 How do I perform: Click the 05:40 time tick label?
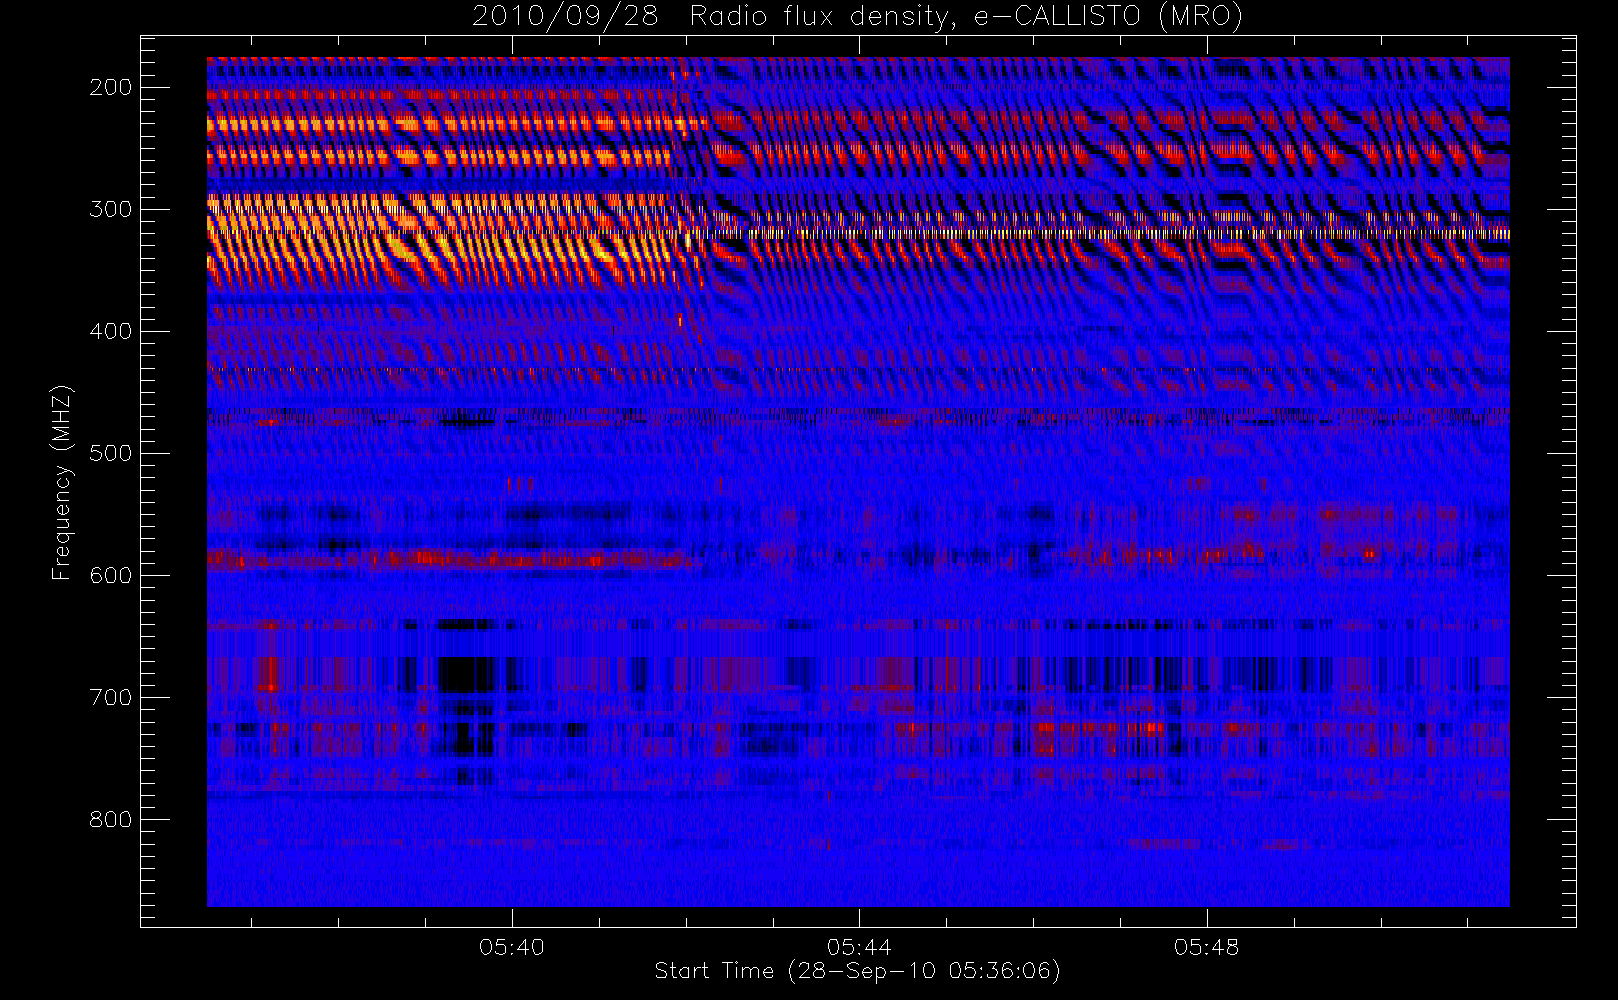click(512, 947)
